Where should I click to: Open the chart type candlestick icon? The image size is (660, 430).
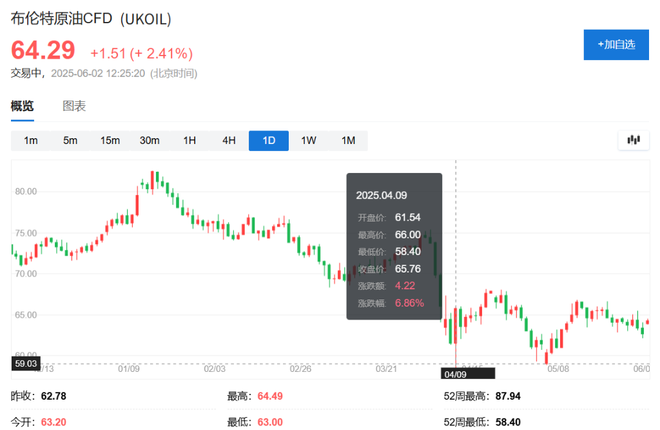[633, 140]
